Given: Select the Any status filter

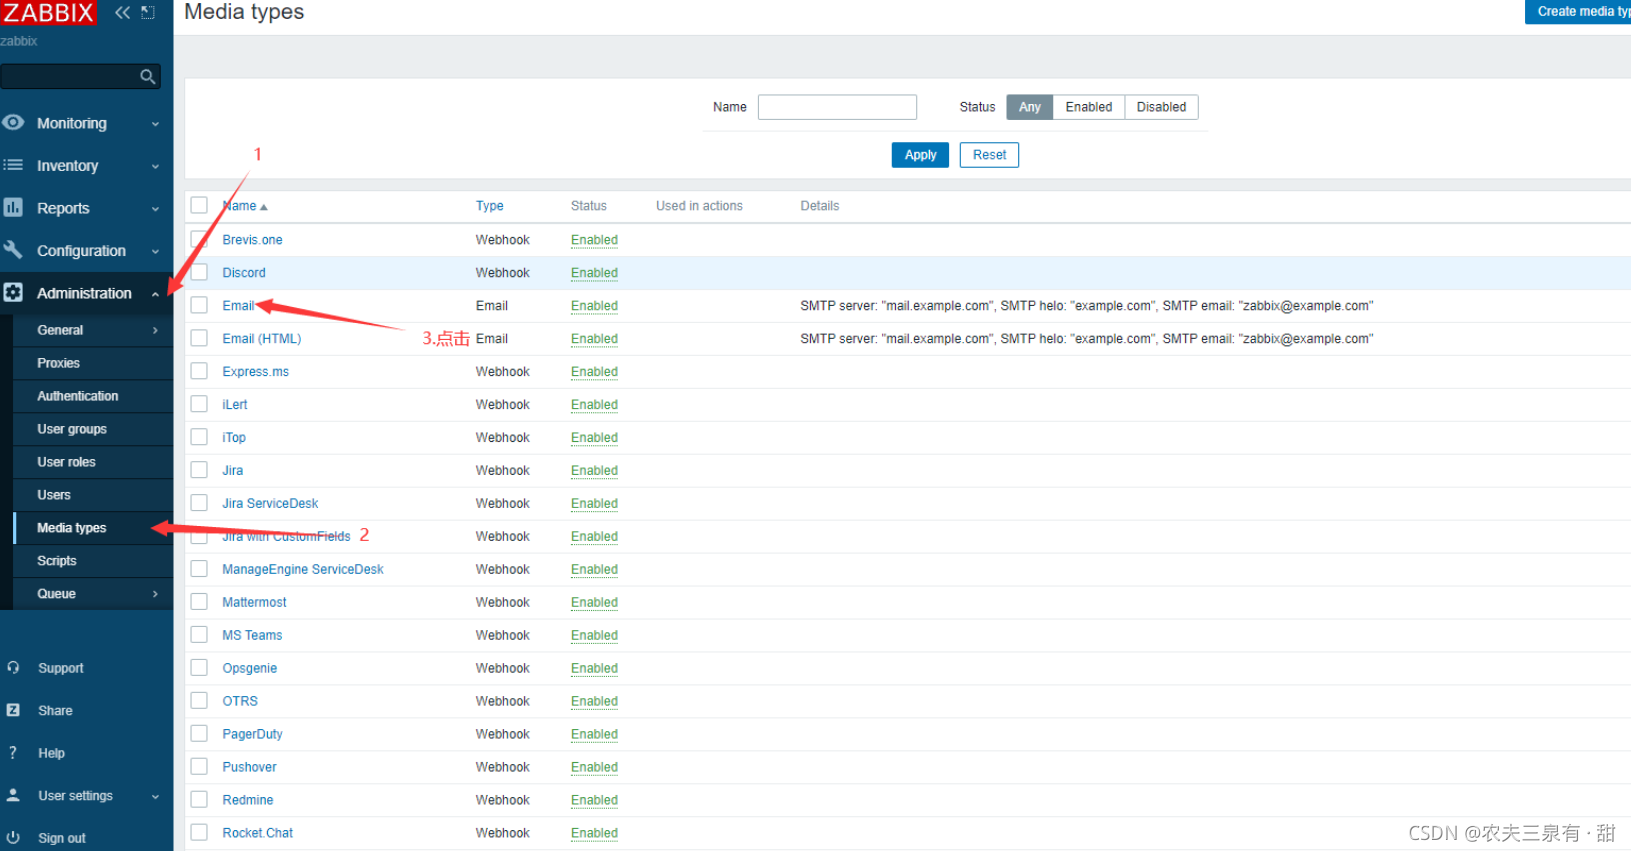Looking at the screenshot, I should coord(1030,107).
